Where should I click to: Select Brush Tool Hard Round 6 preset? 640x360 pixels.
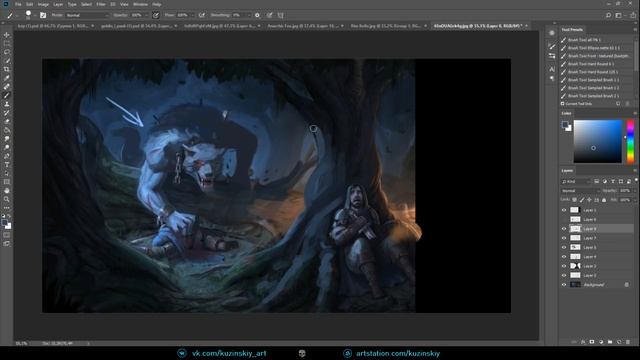tap(596, 64)
